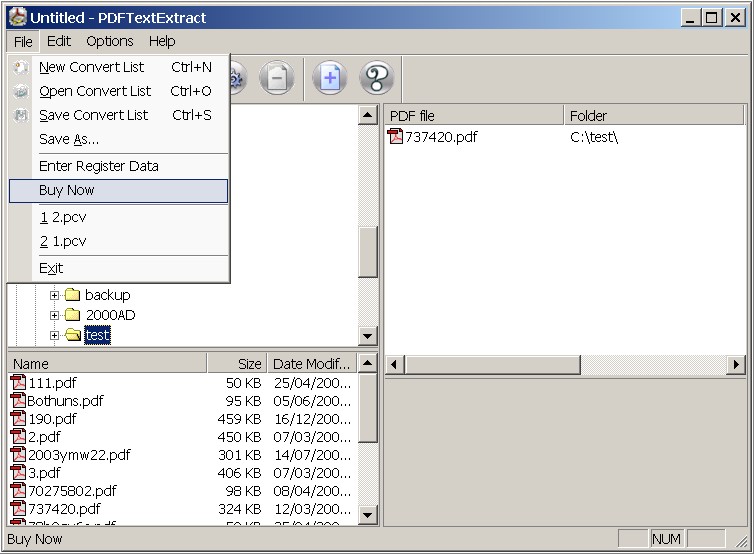Choose Exit from the File menu
This screenshot has width=754, height=554.
point(118,268)
